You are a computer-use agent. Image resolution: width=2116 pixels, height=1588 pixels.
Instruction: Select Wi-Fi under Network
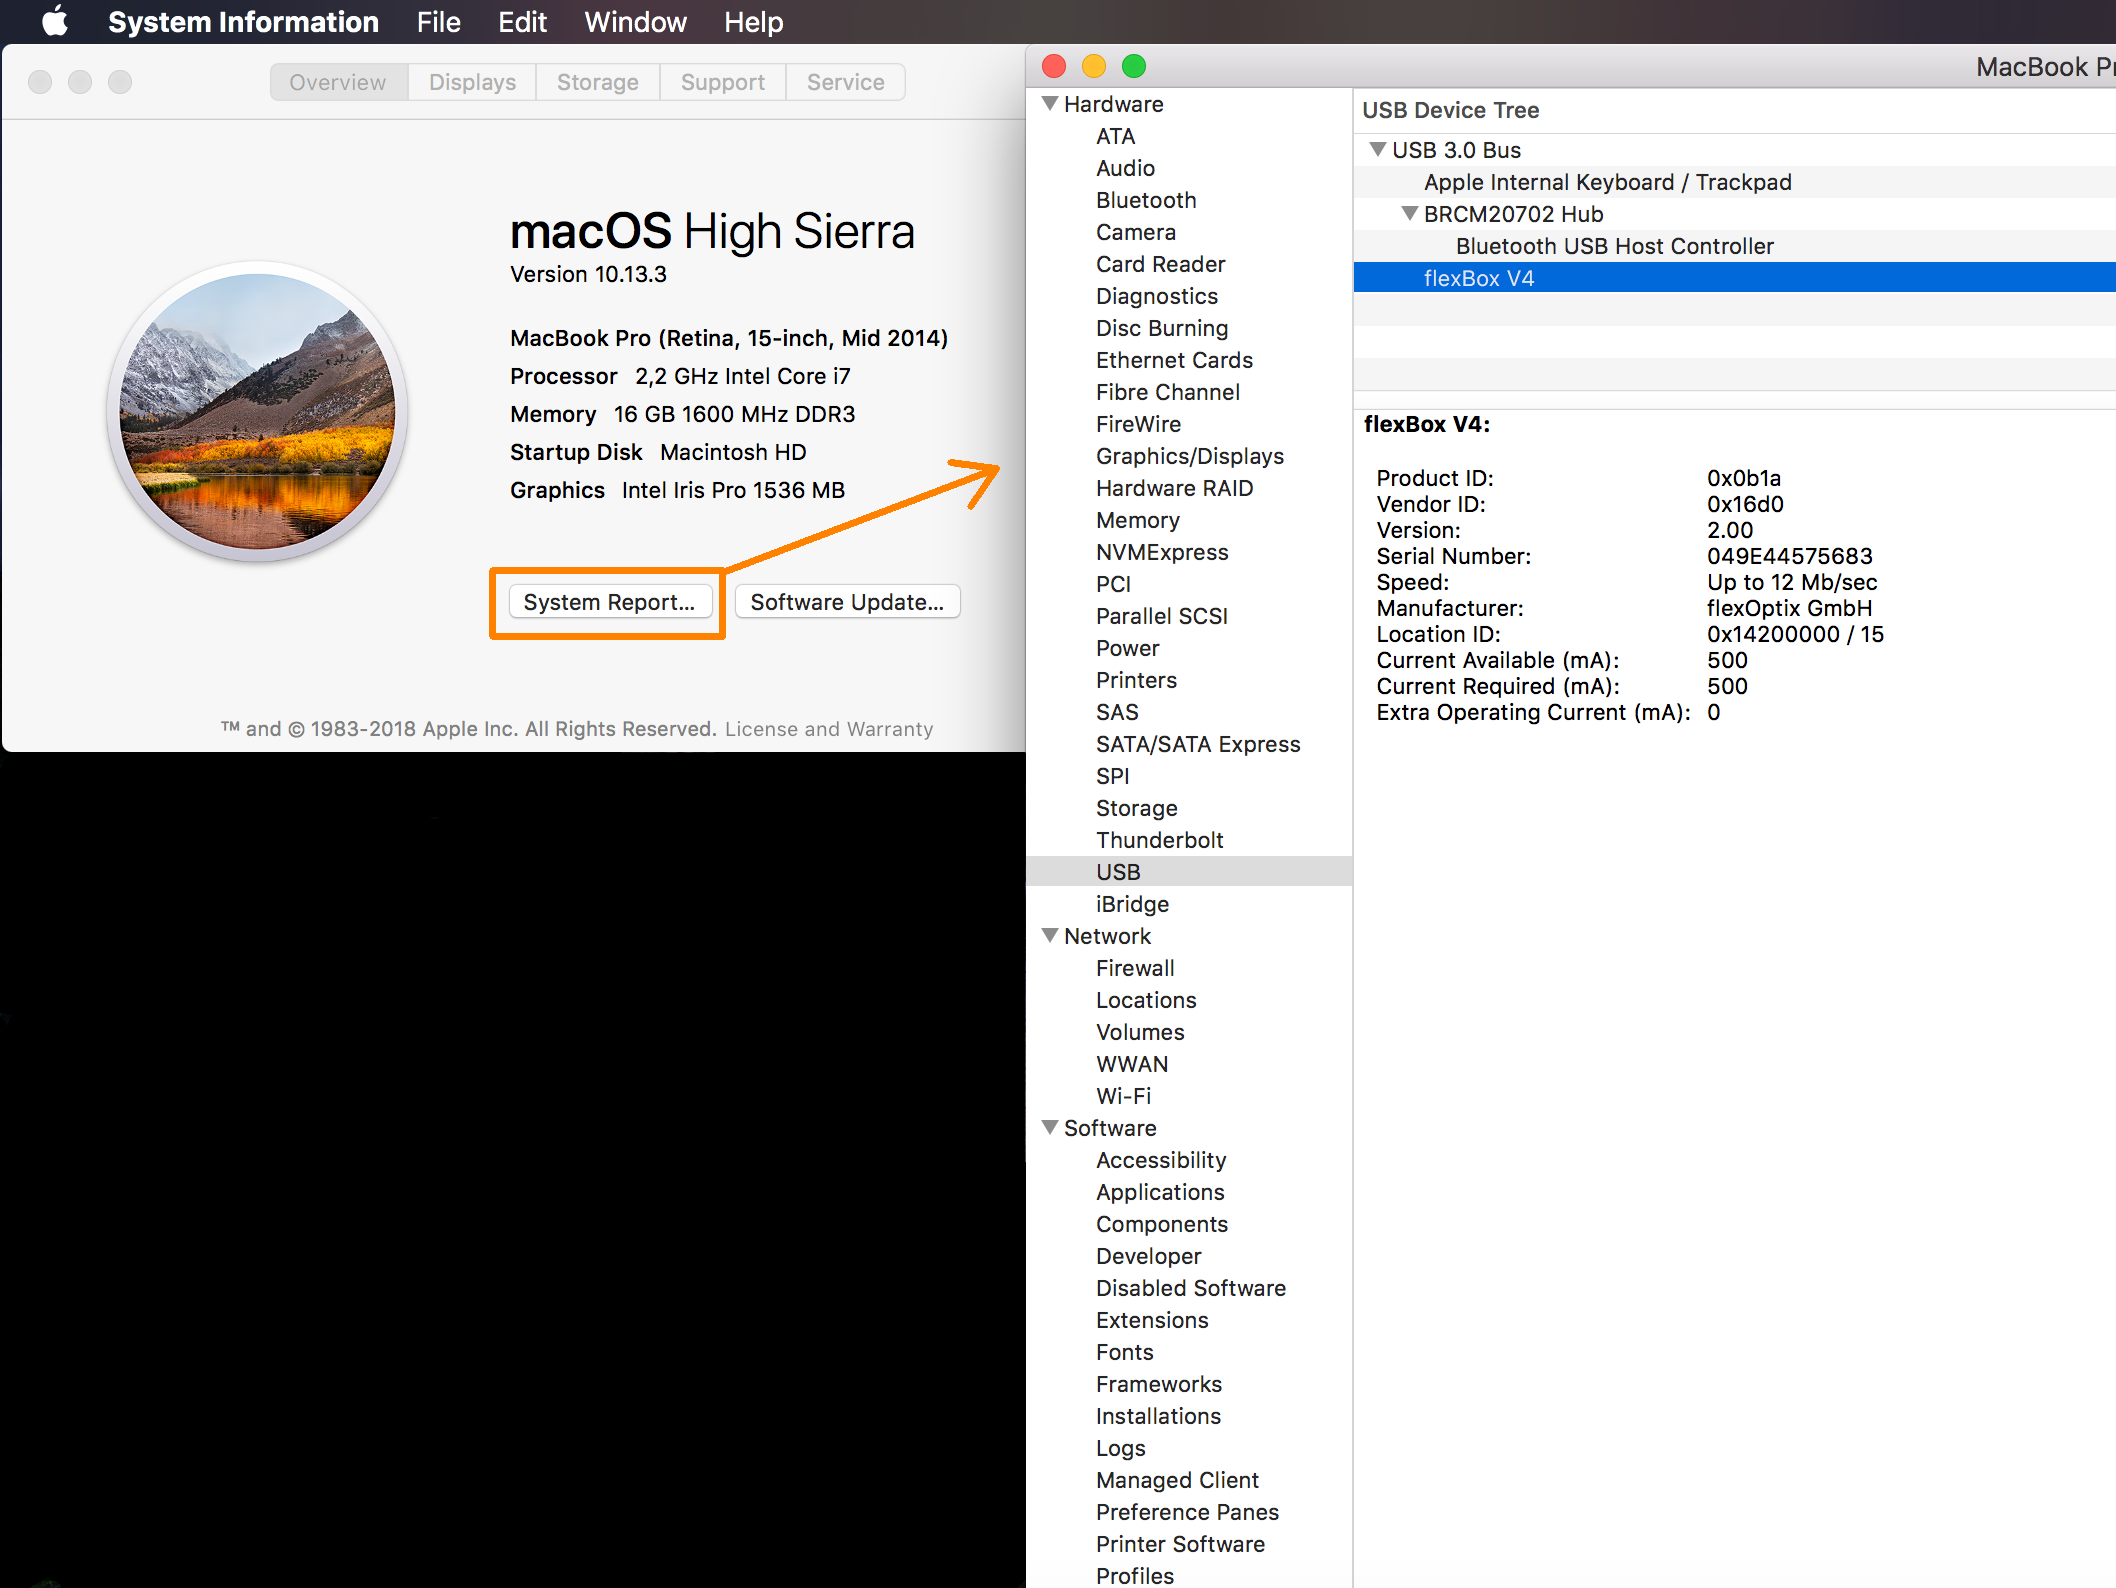1123,1096
